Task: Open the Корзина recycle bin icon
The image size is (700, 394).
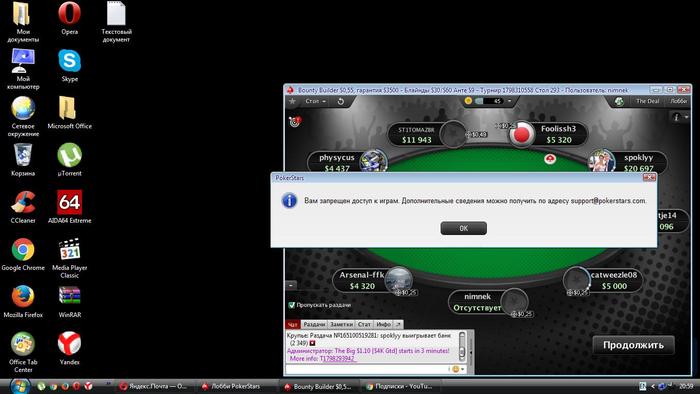Action: [23, 160]
